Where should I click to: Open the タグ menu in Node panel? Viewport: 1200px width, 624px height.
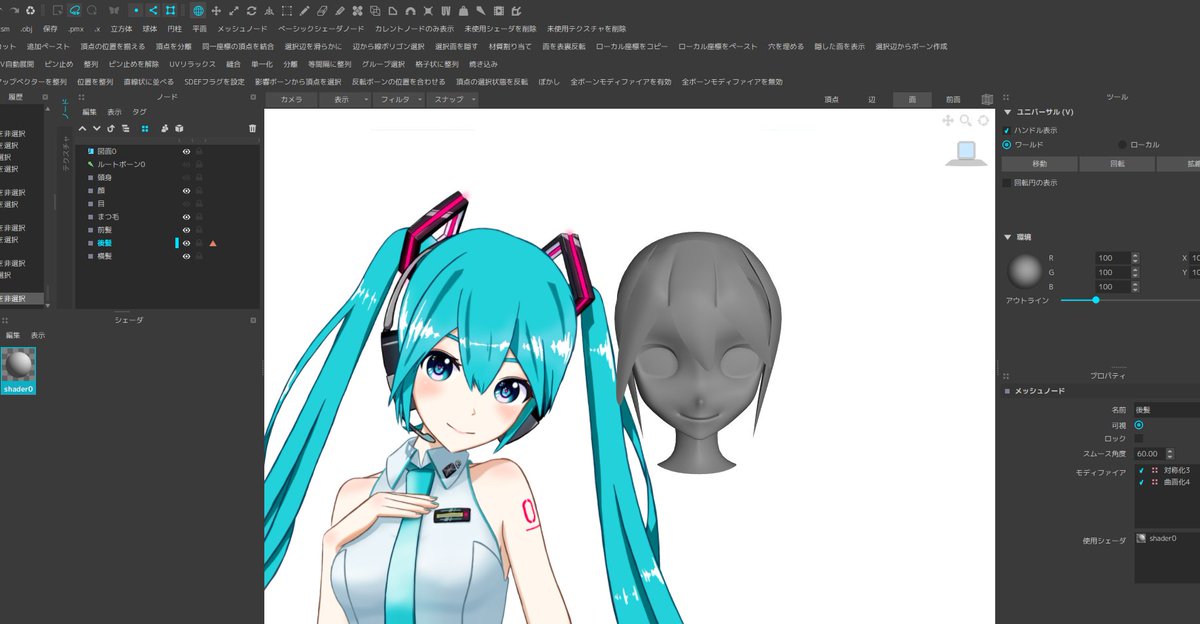(139, 112)
